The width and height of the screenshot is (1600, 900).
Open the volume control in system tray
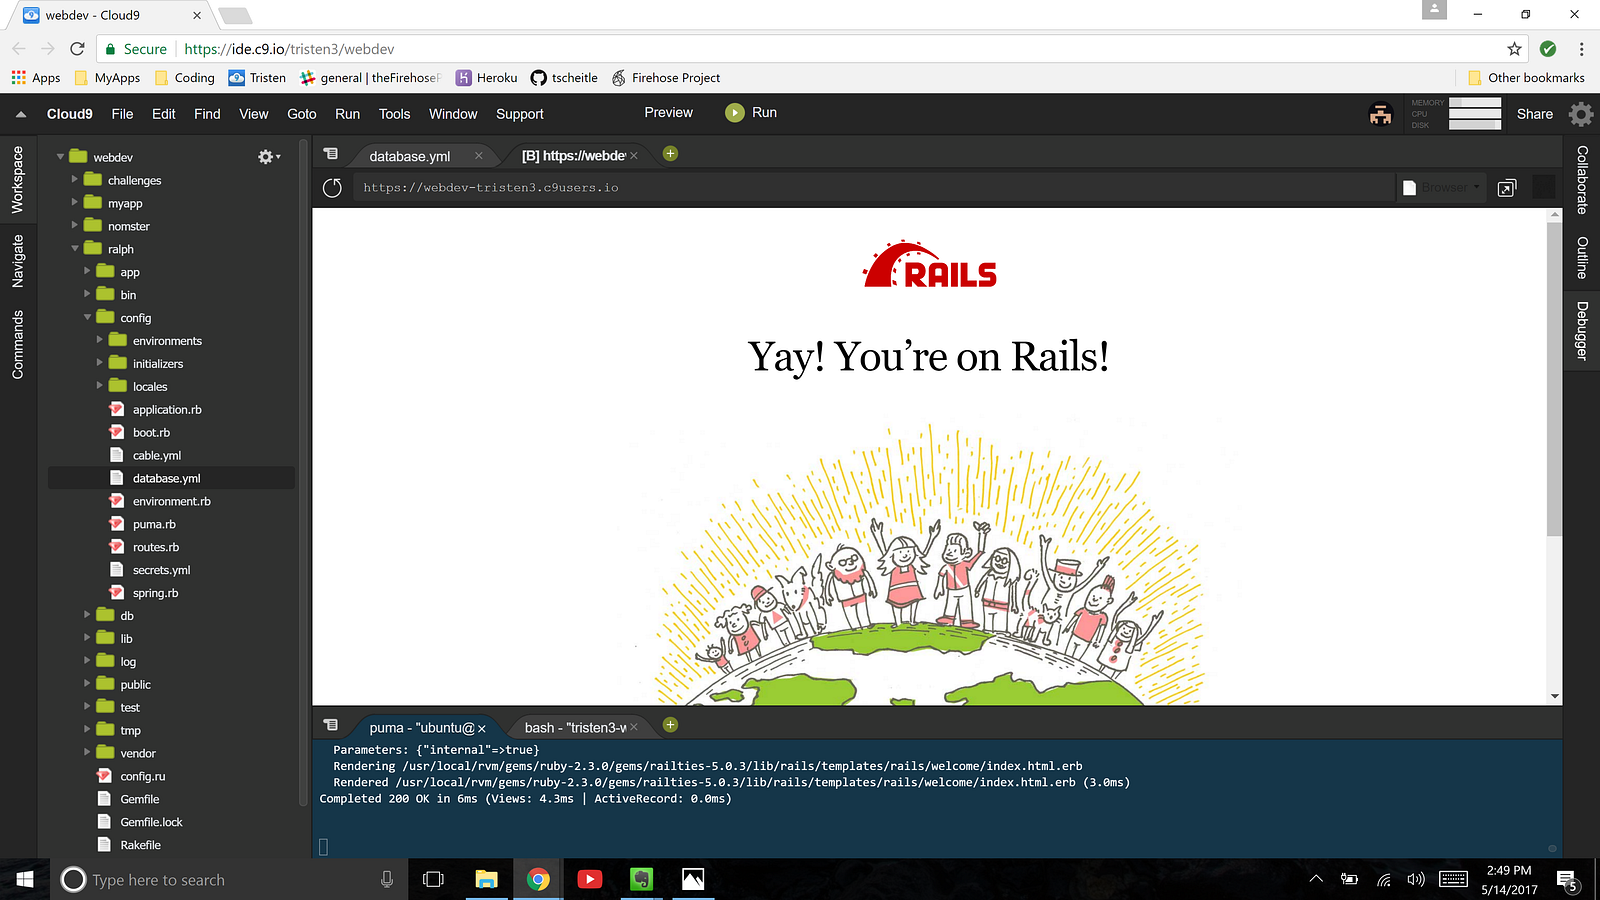tap(1416, 880)
